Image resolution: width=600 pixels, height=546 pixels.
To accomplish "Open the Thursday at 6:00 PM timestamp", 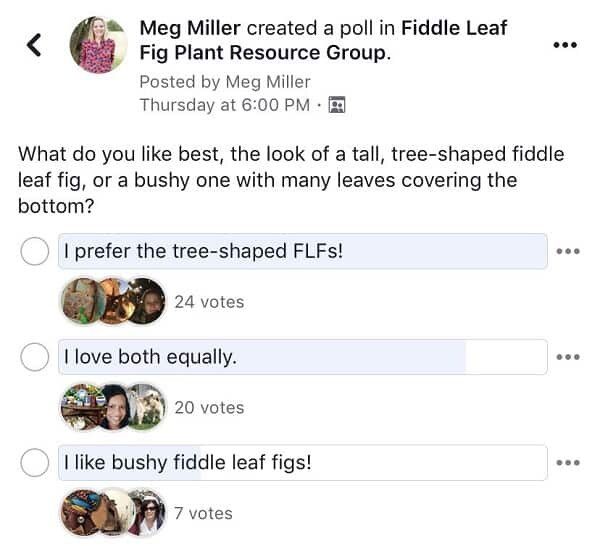I will (225, 105).
